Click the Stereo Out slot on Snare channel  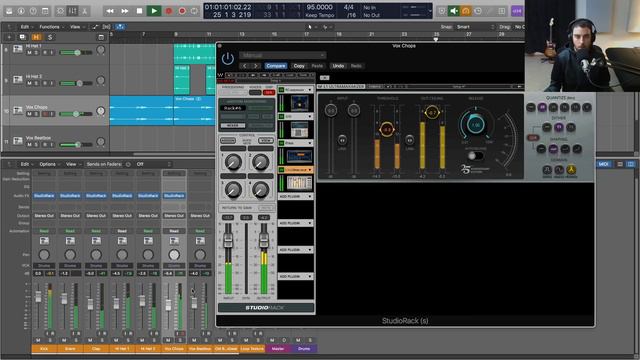click(x=70, y=216)
